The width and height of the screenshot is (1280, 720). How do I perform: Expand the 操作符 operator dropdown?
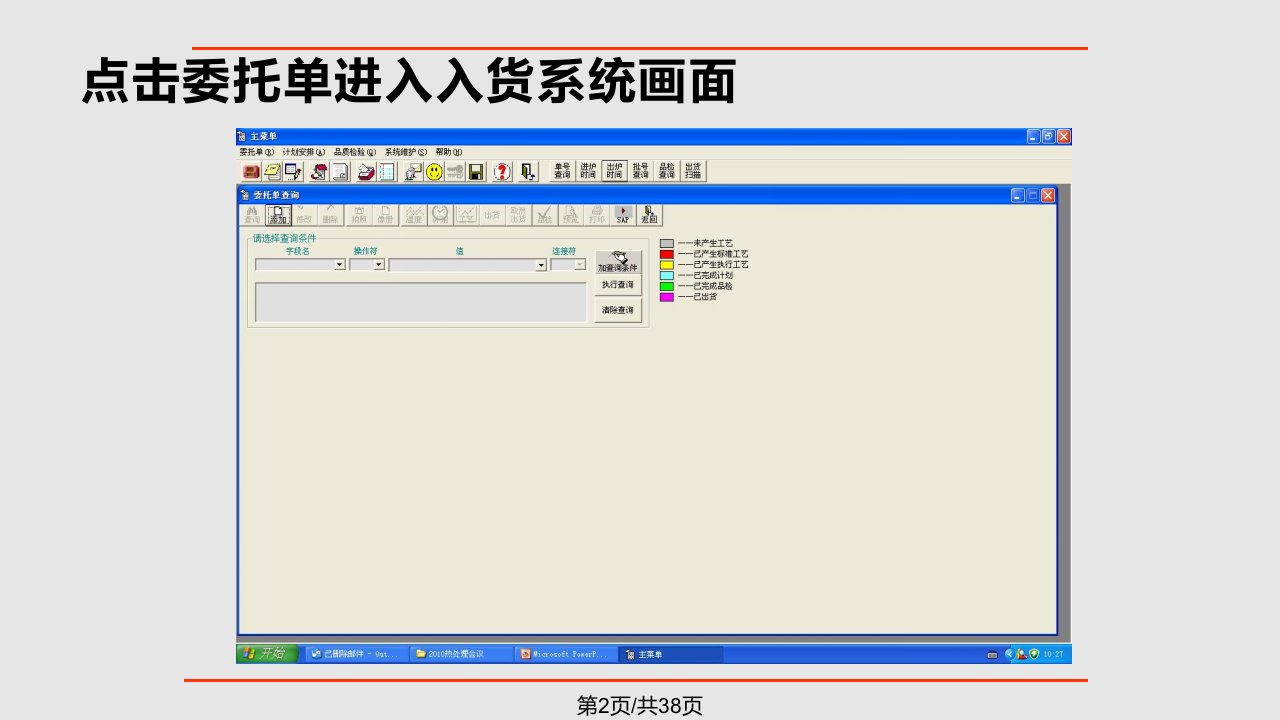click(379, 265)
